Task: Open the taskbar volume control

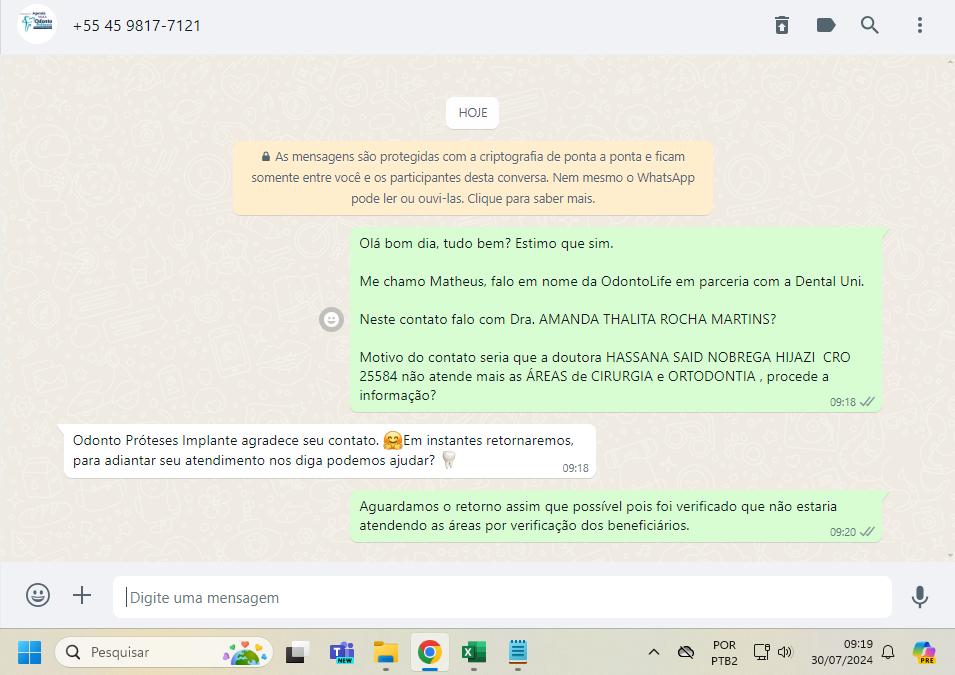Action: (x=785, y=652)
